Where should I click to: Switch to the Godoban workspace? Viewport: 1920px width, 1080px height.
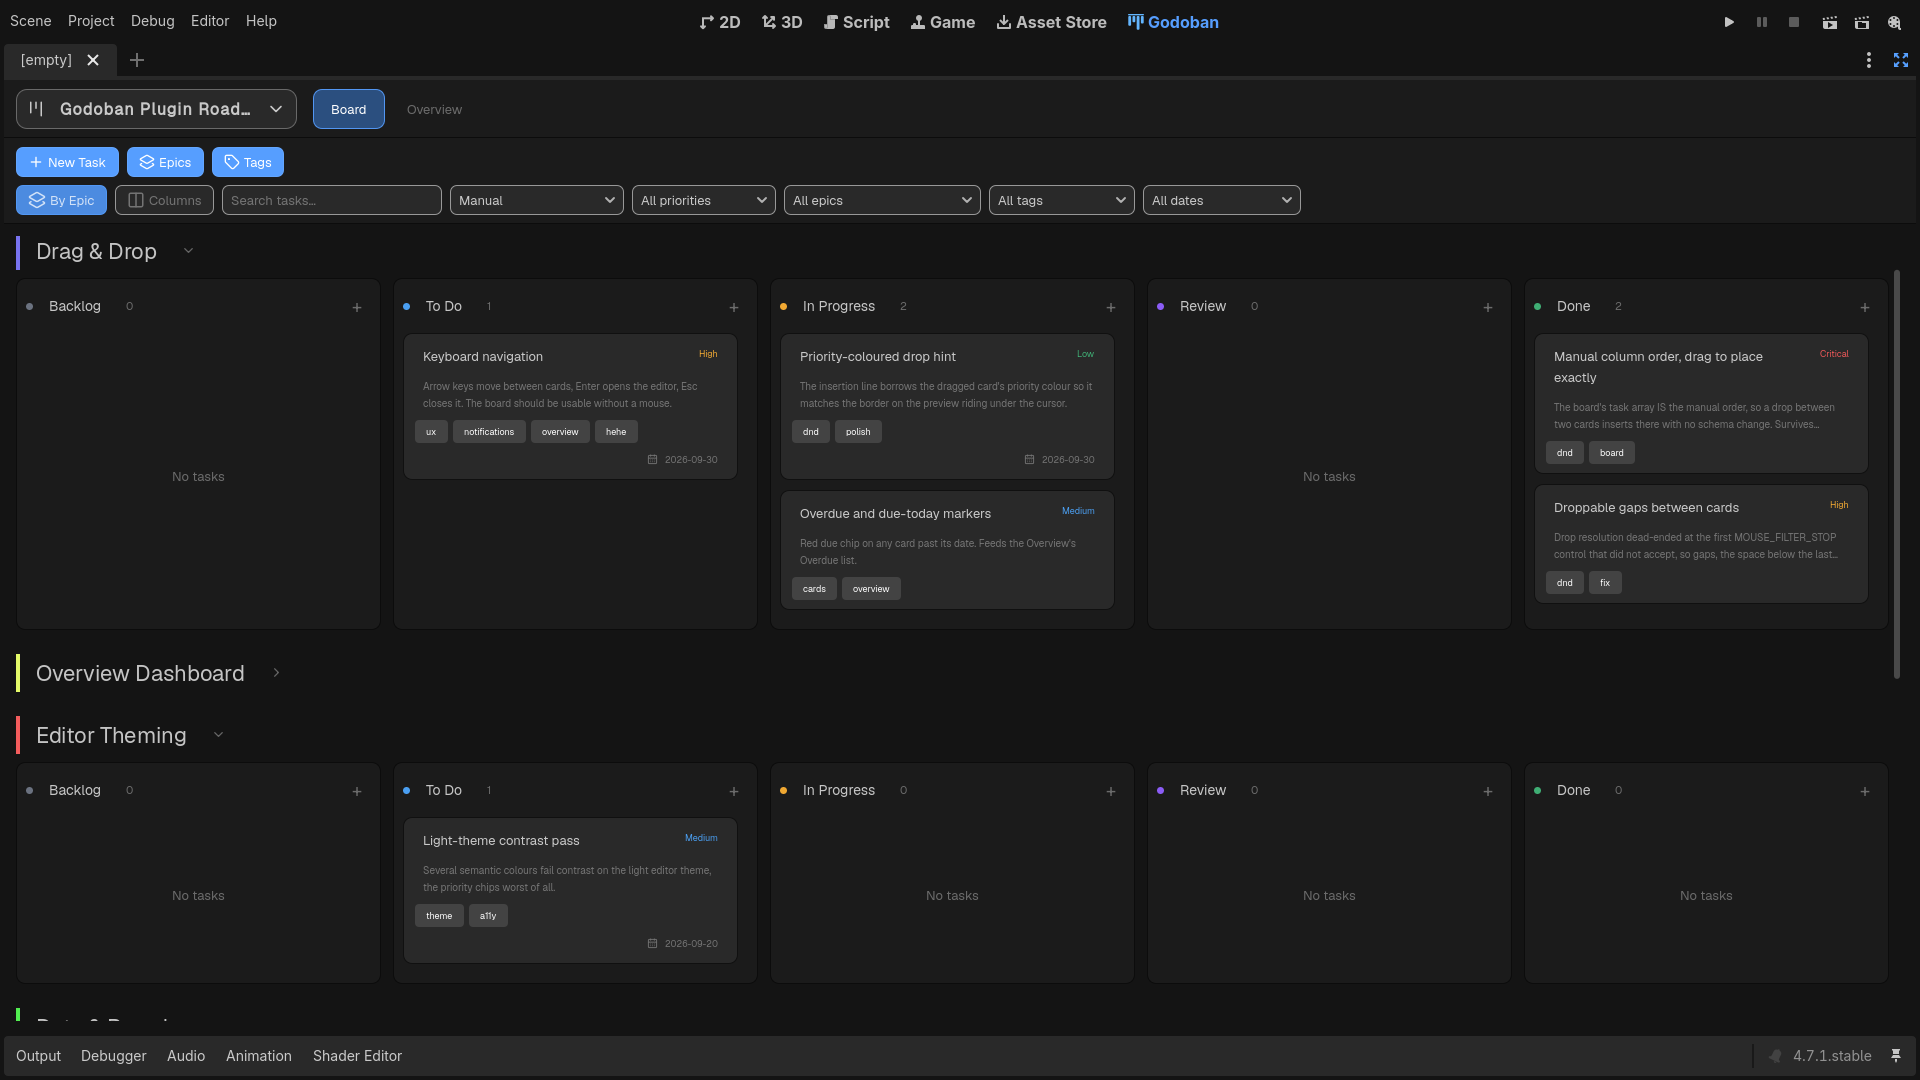point(1173,22)
